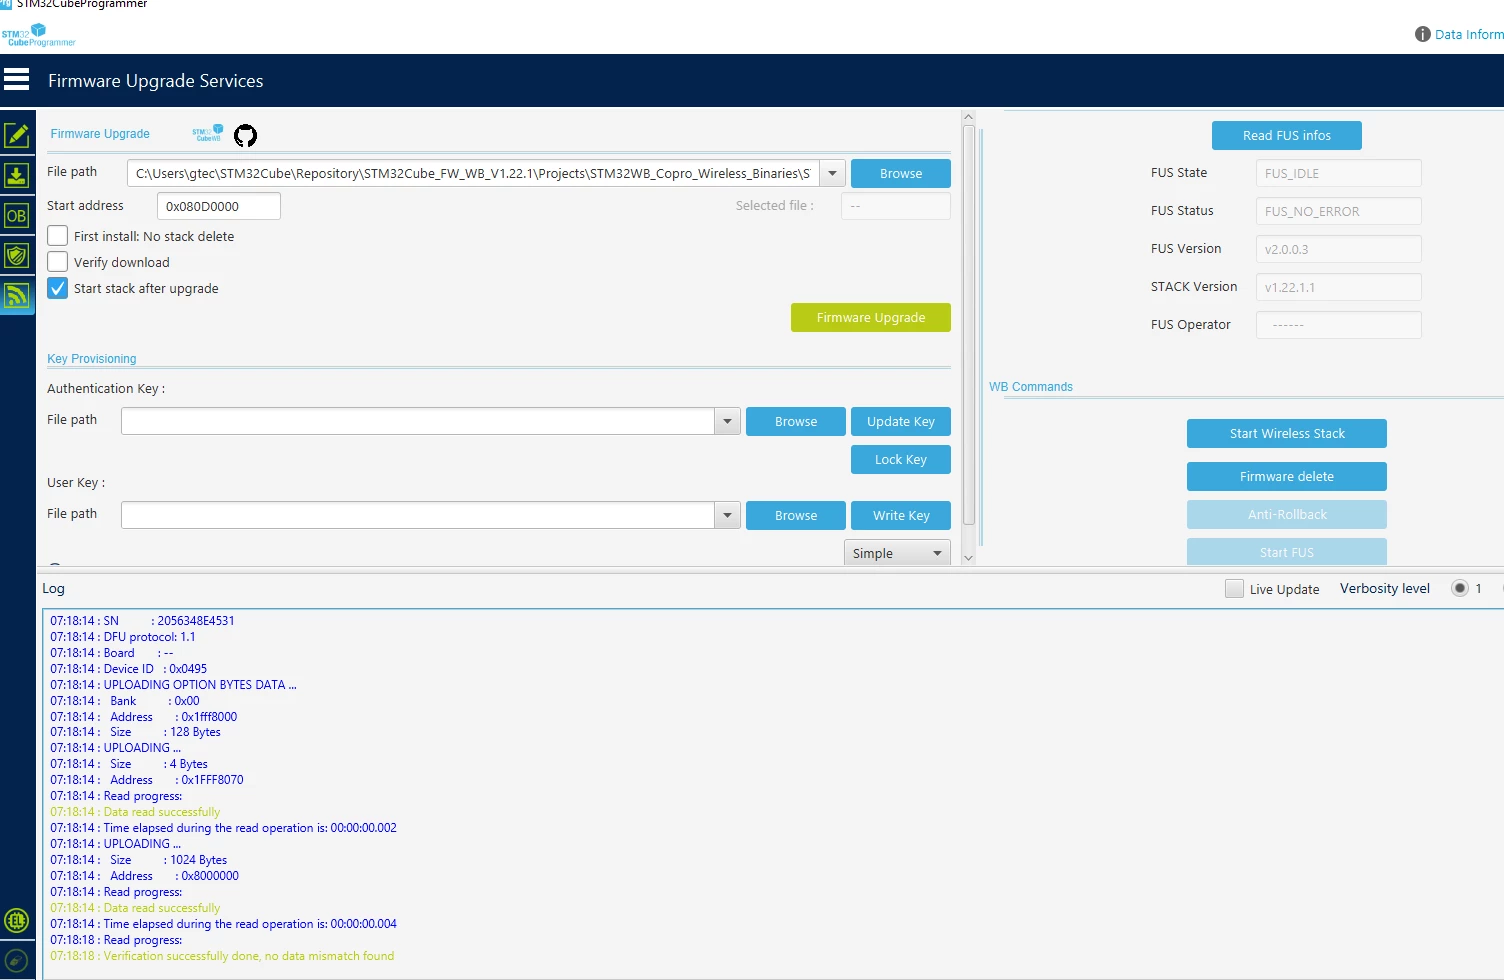Click the WB Commands section heading
The height and width of the screenshot is (980, 1504).
pos(1031,386)
